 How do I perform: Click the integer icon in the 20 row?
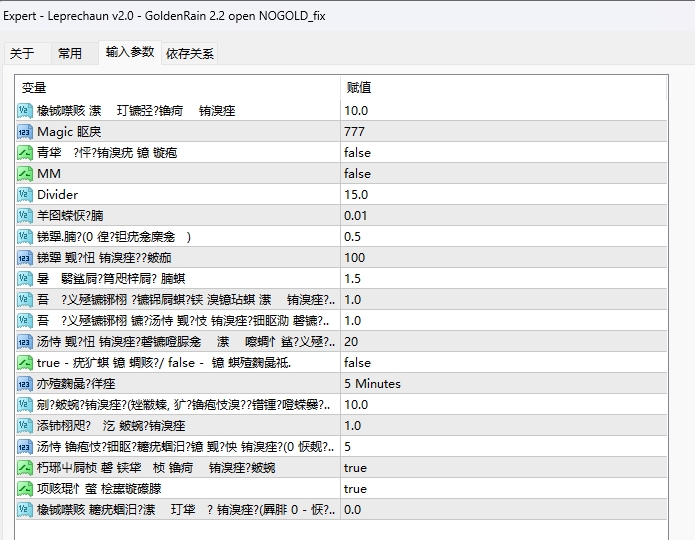click(x=25, y=341)
